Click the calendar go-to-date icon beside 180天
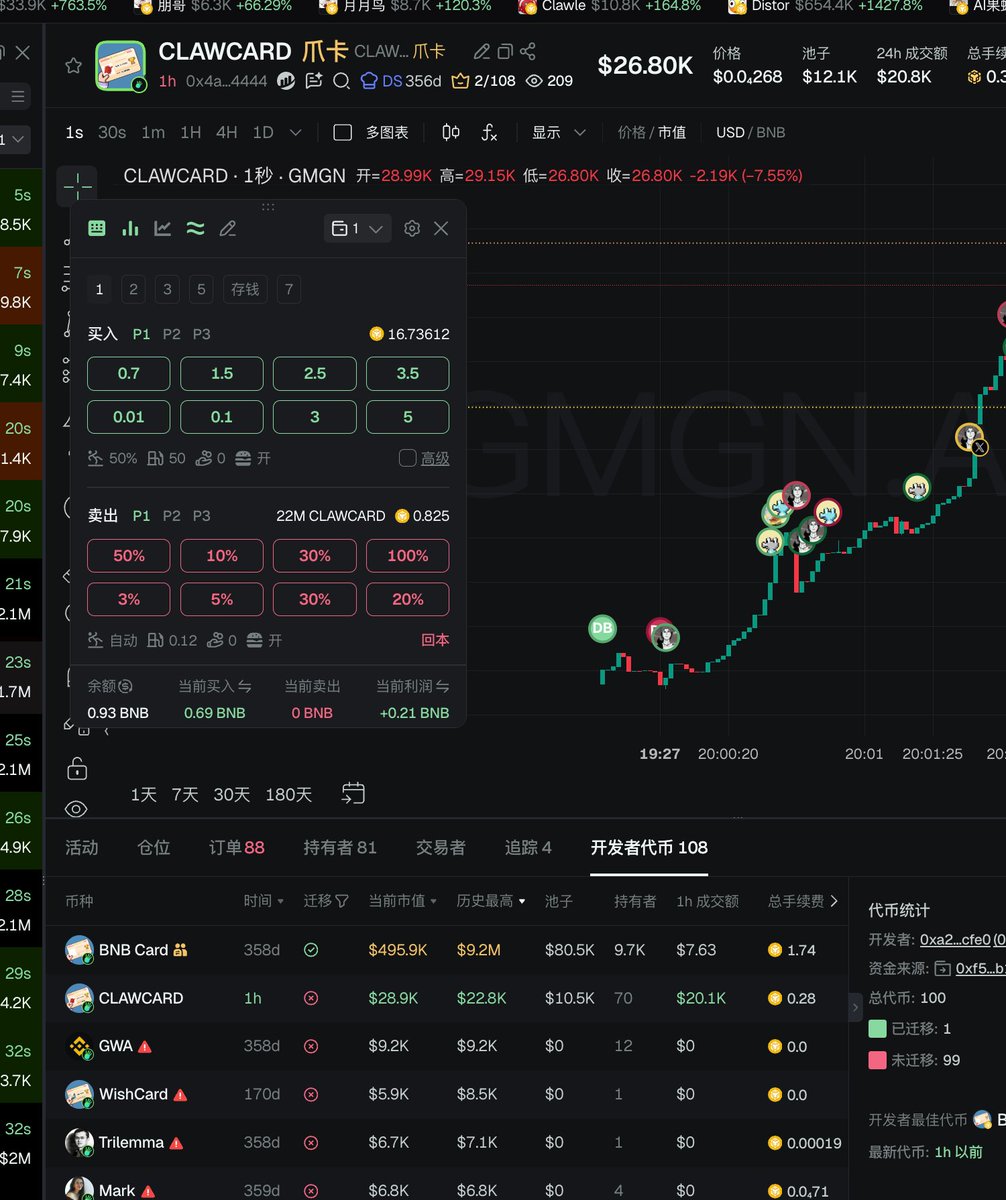This screenshot has width=1006, height=1200. (353, 793)
